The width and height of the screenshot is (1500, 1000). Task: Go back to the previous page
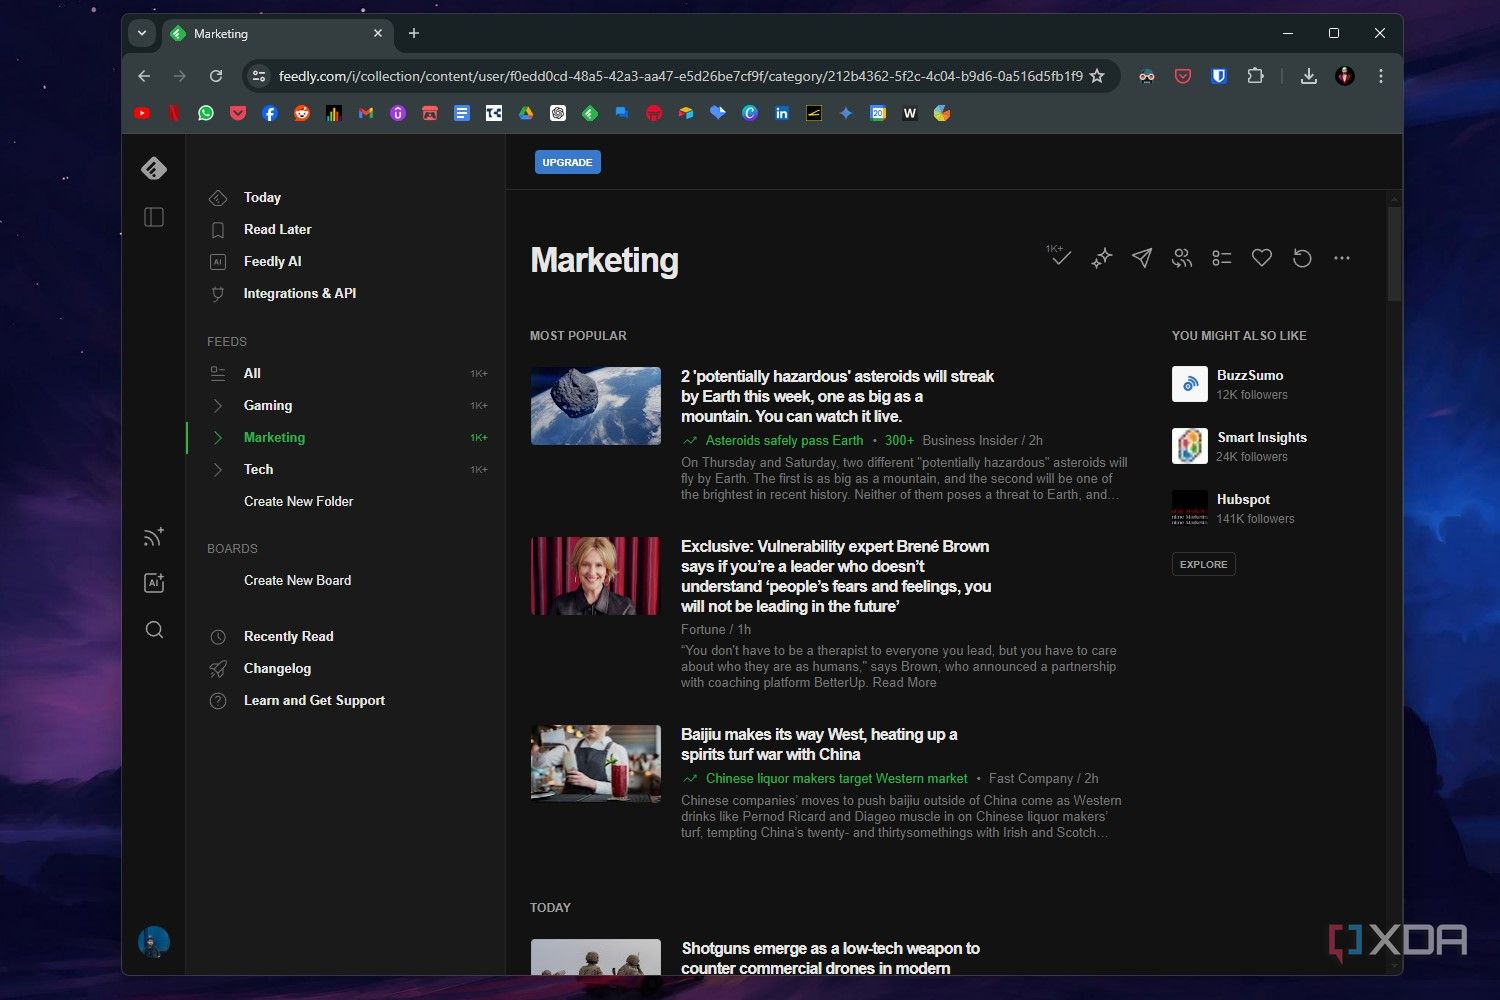coord(144,76)
